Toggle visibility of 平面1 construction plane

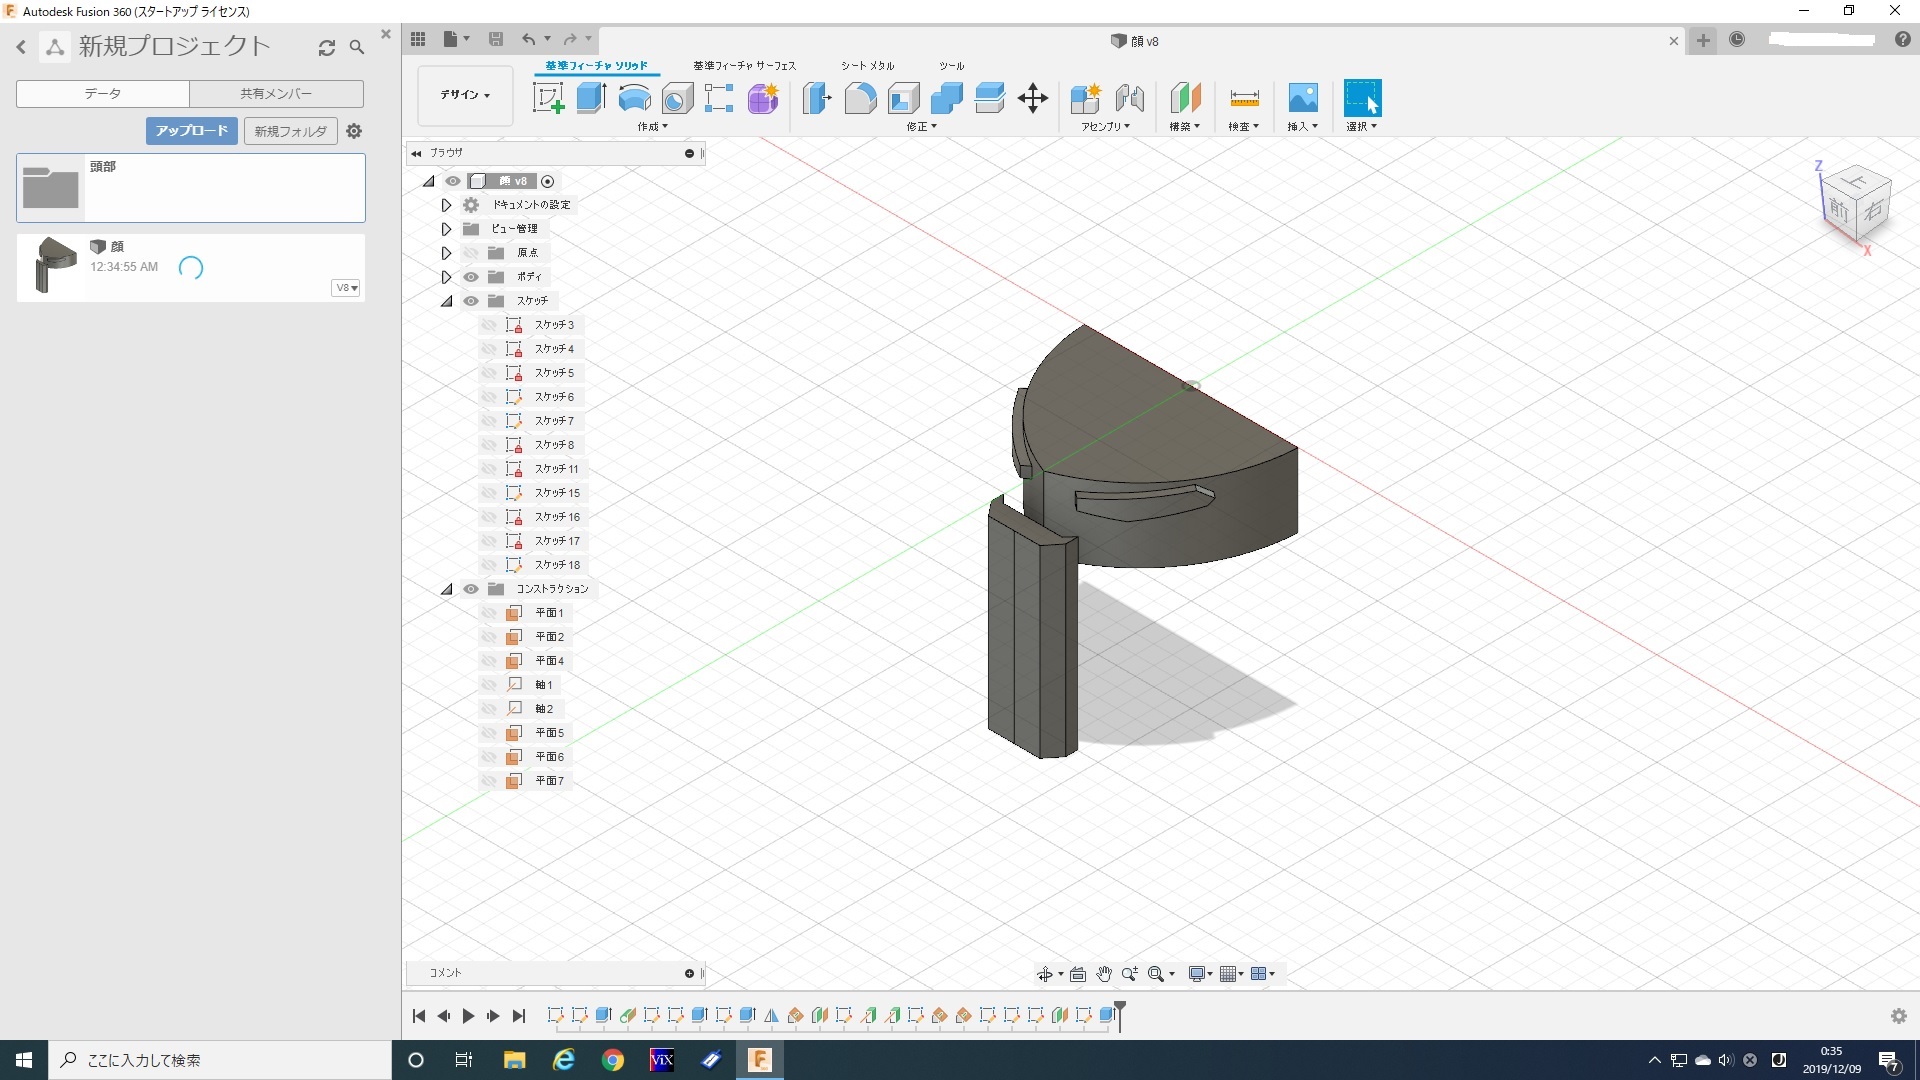coord(489,613)
